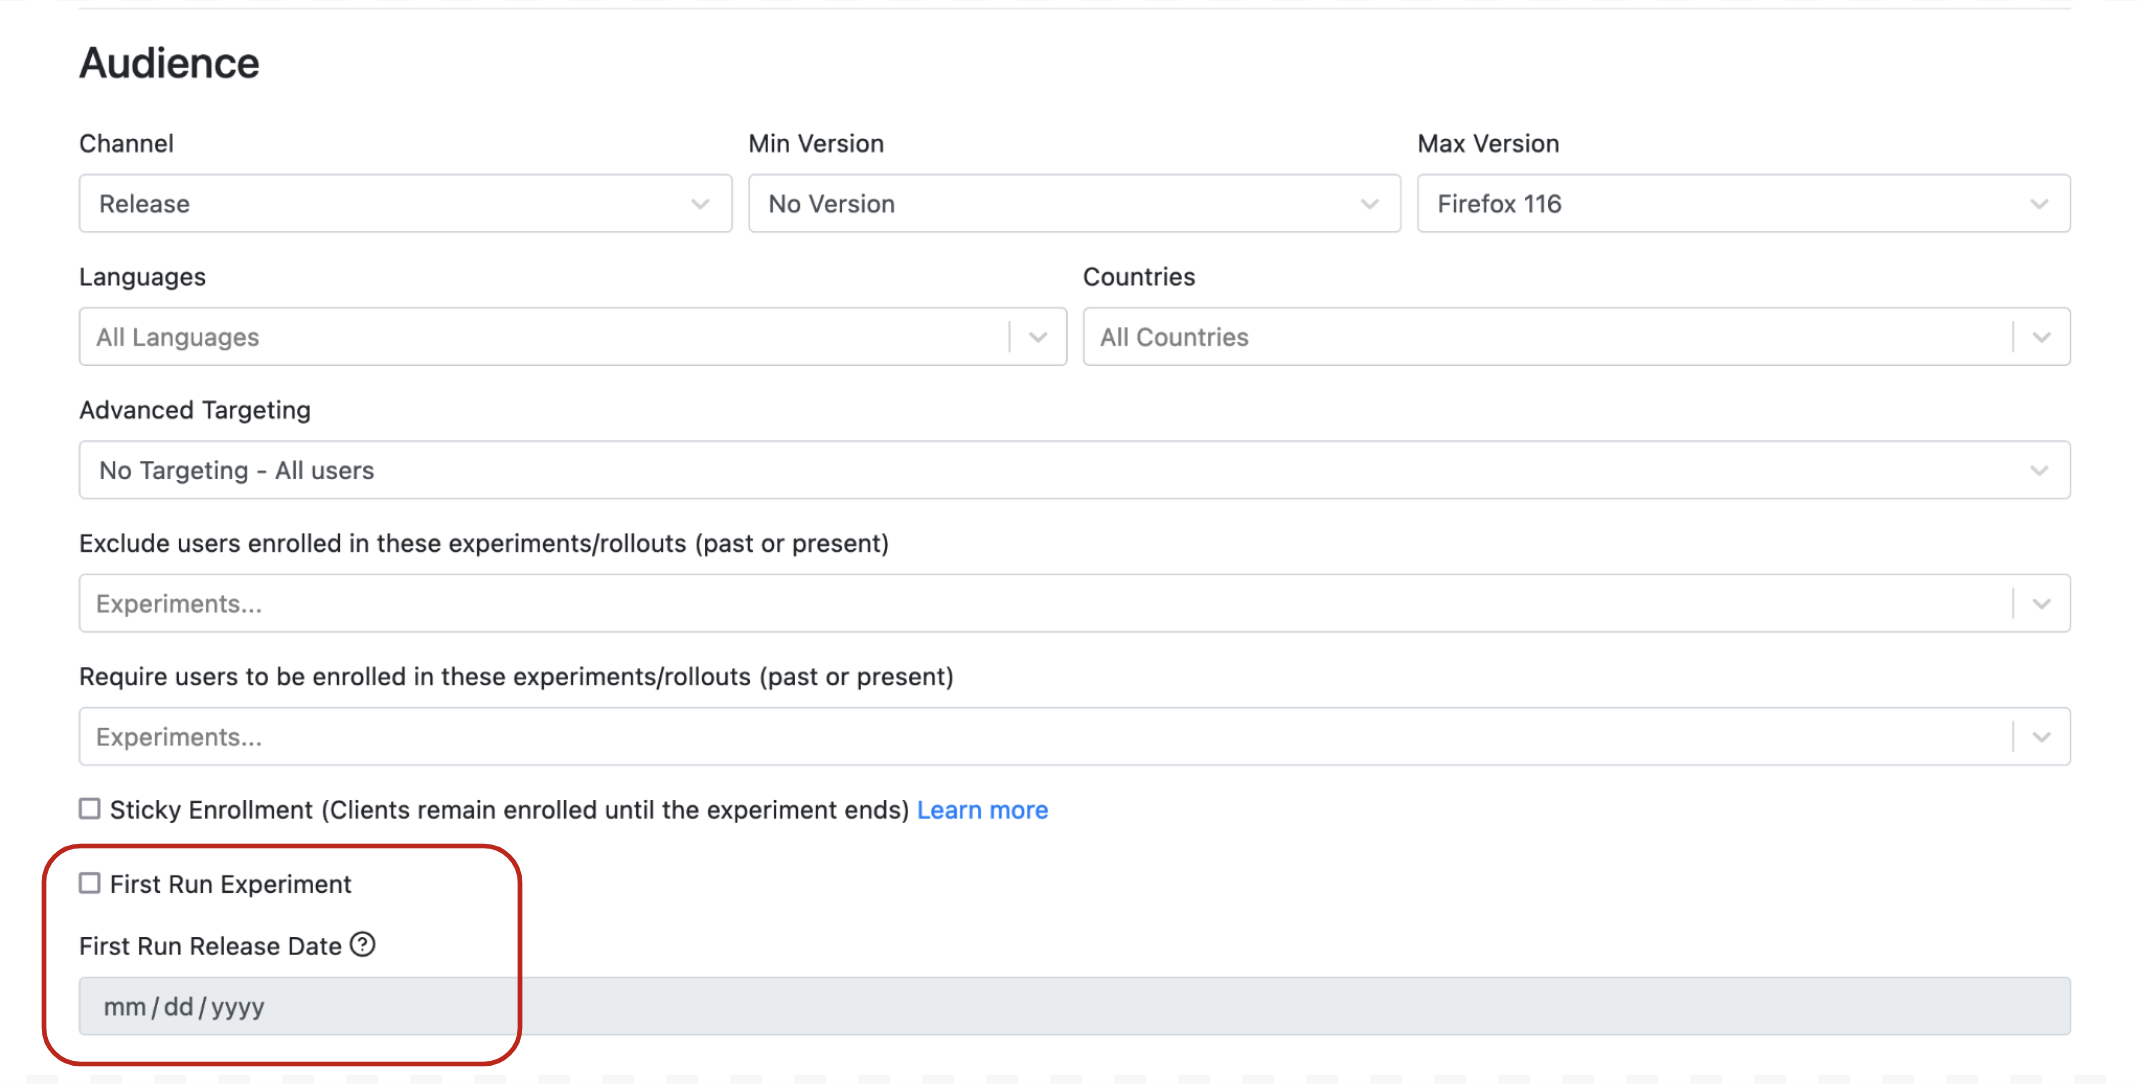The width and height of the screenshot is (2138, 1084).
Task: Click the First Run Experiment label text
Action: 231,884
